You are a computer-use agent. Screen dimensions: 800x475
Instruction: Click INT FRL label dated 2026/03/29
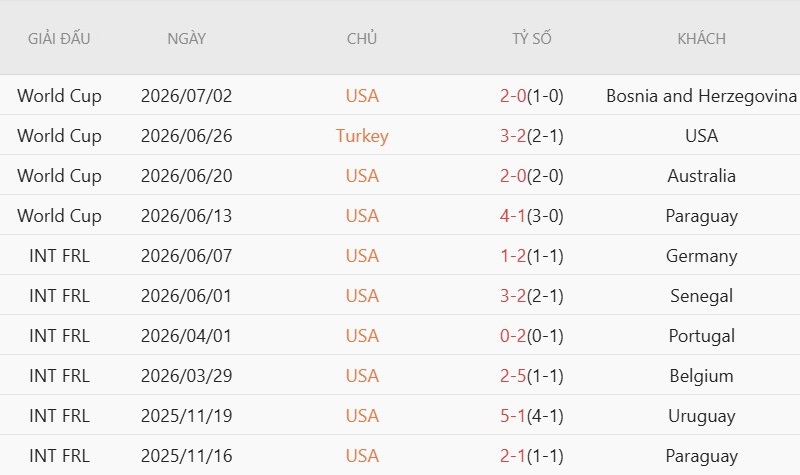59,376
